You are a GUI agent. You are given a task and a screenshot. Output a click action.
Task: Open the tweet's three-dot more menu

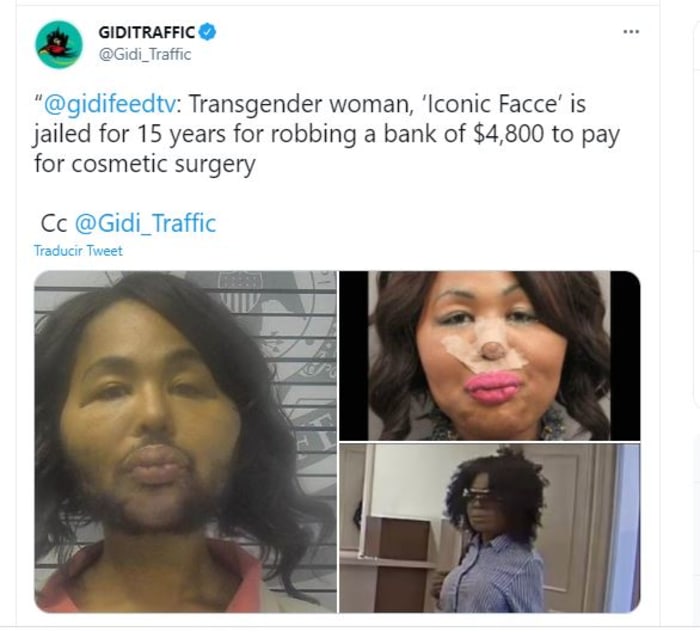631,32
